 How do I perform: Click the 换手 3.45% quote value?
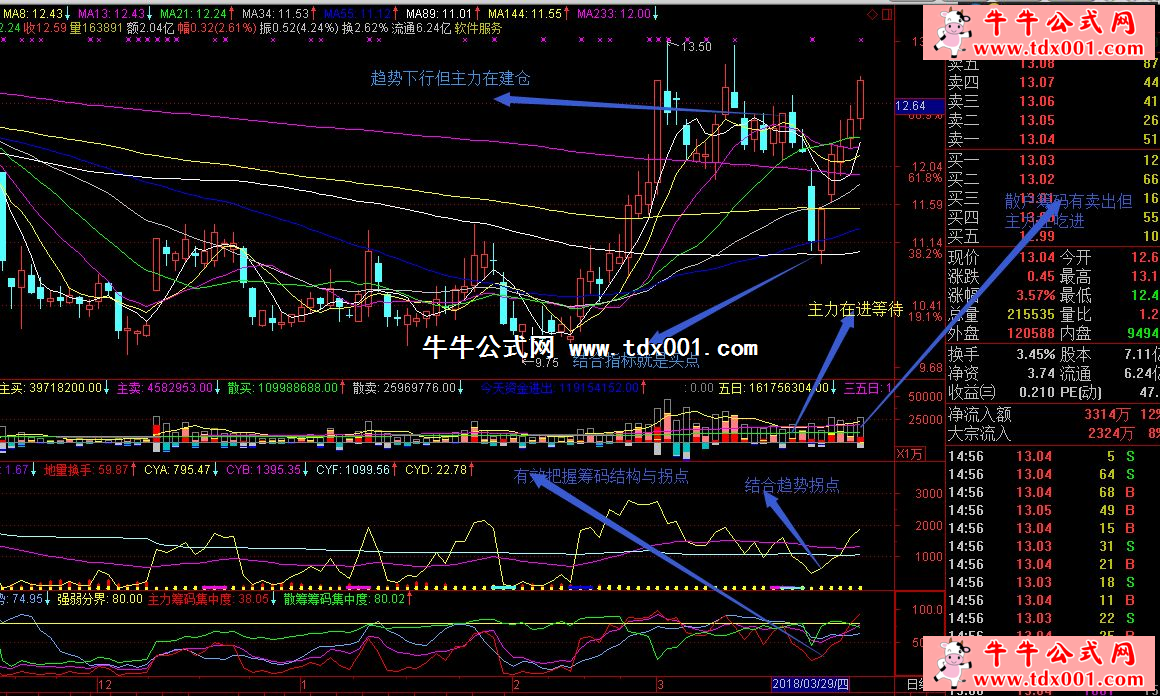click(1036, 354)
